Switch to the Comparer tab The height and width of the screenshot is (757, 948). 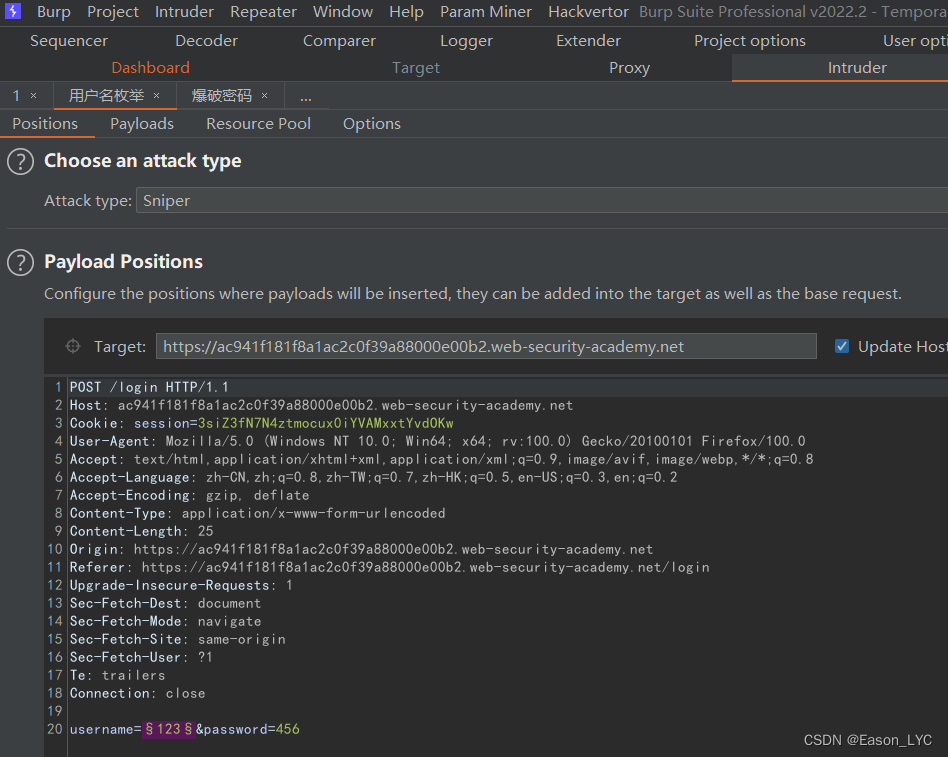[x=339, y=41]
